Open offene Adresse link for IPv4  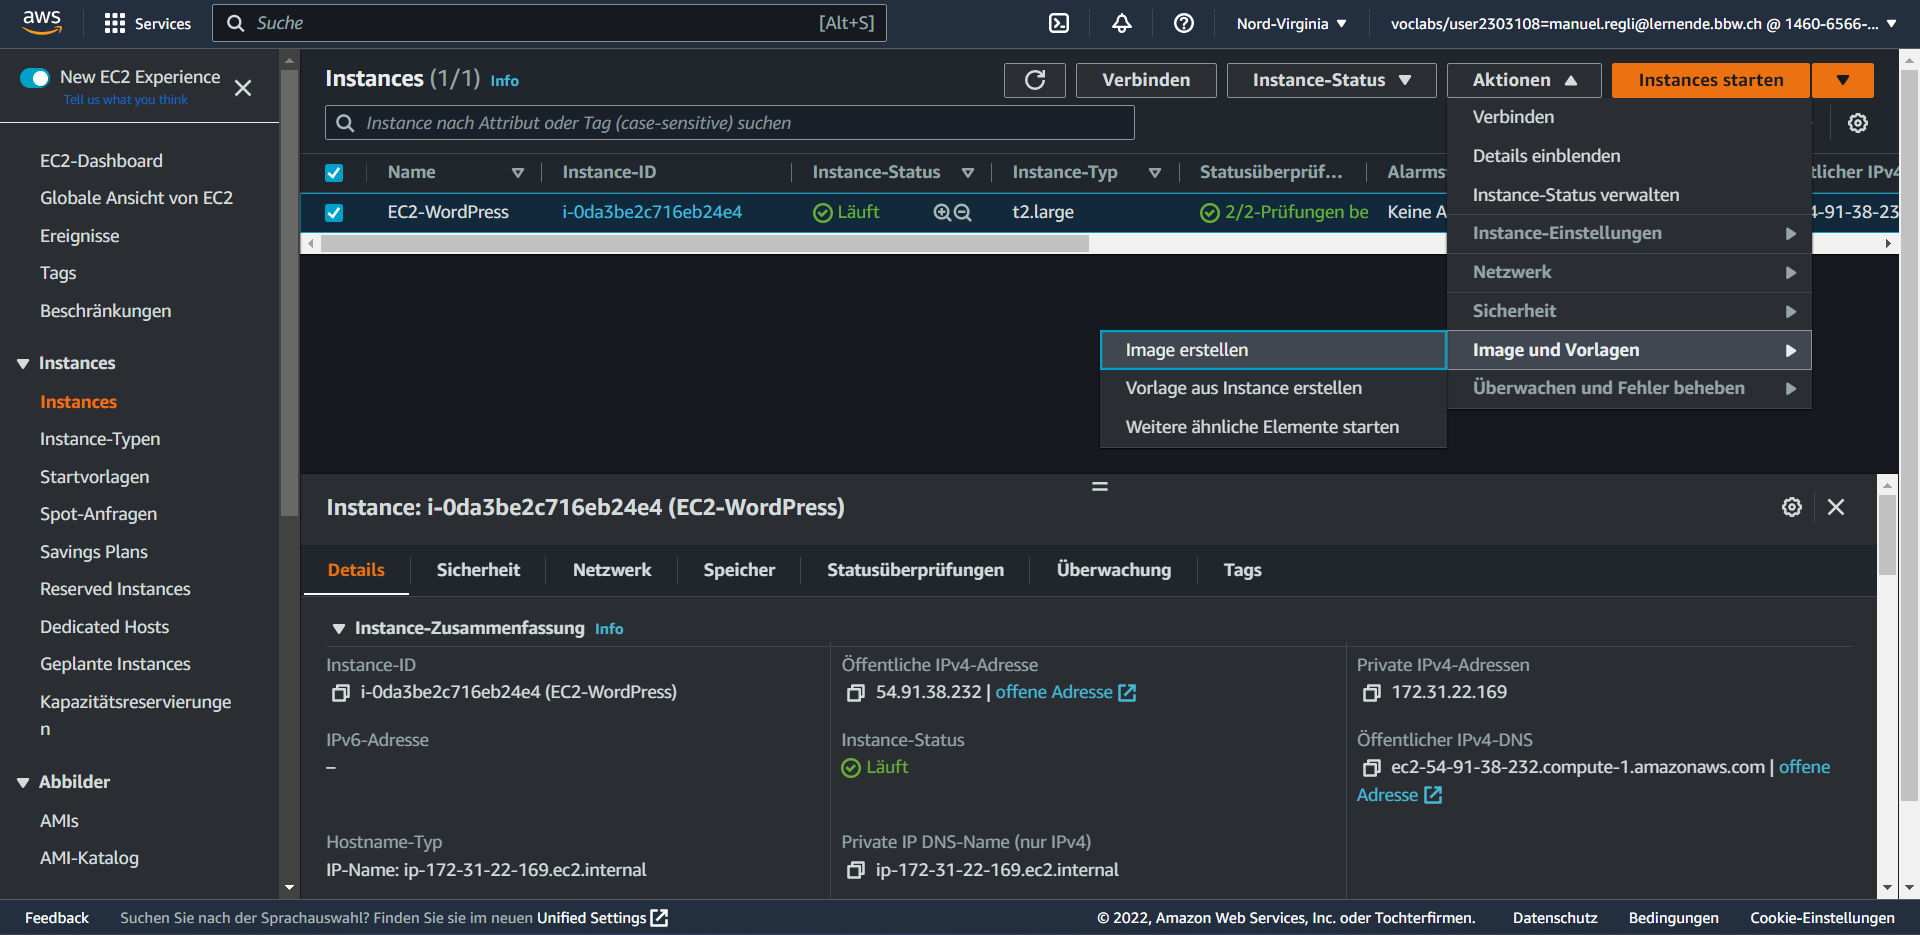(x=1065, y=692)
